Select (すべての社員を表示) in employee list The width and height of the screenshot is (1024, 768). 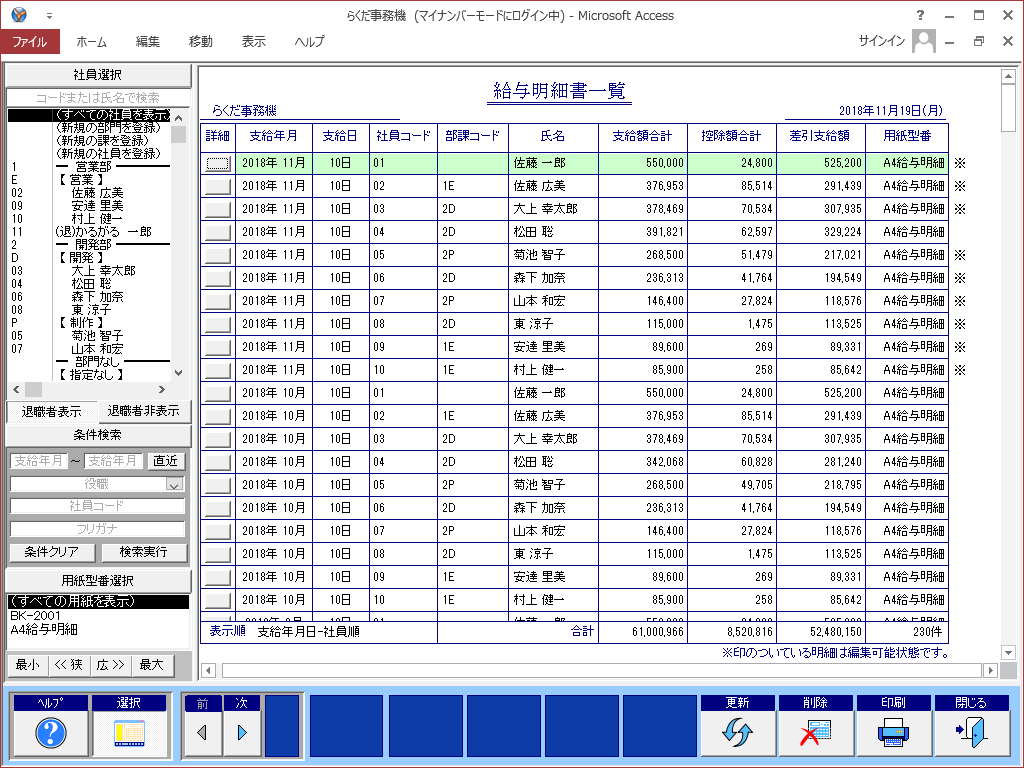pos(89,115)
